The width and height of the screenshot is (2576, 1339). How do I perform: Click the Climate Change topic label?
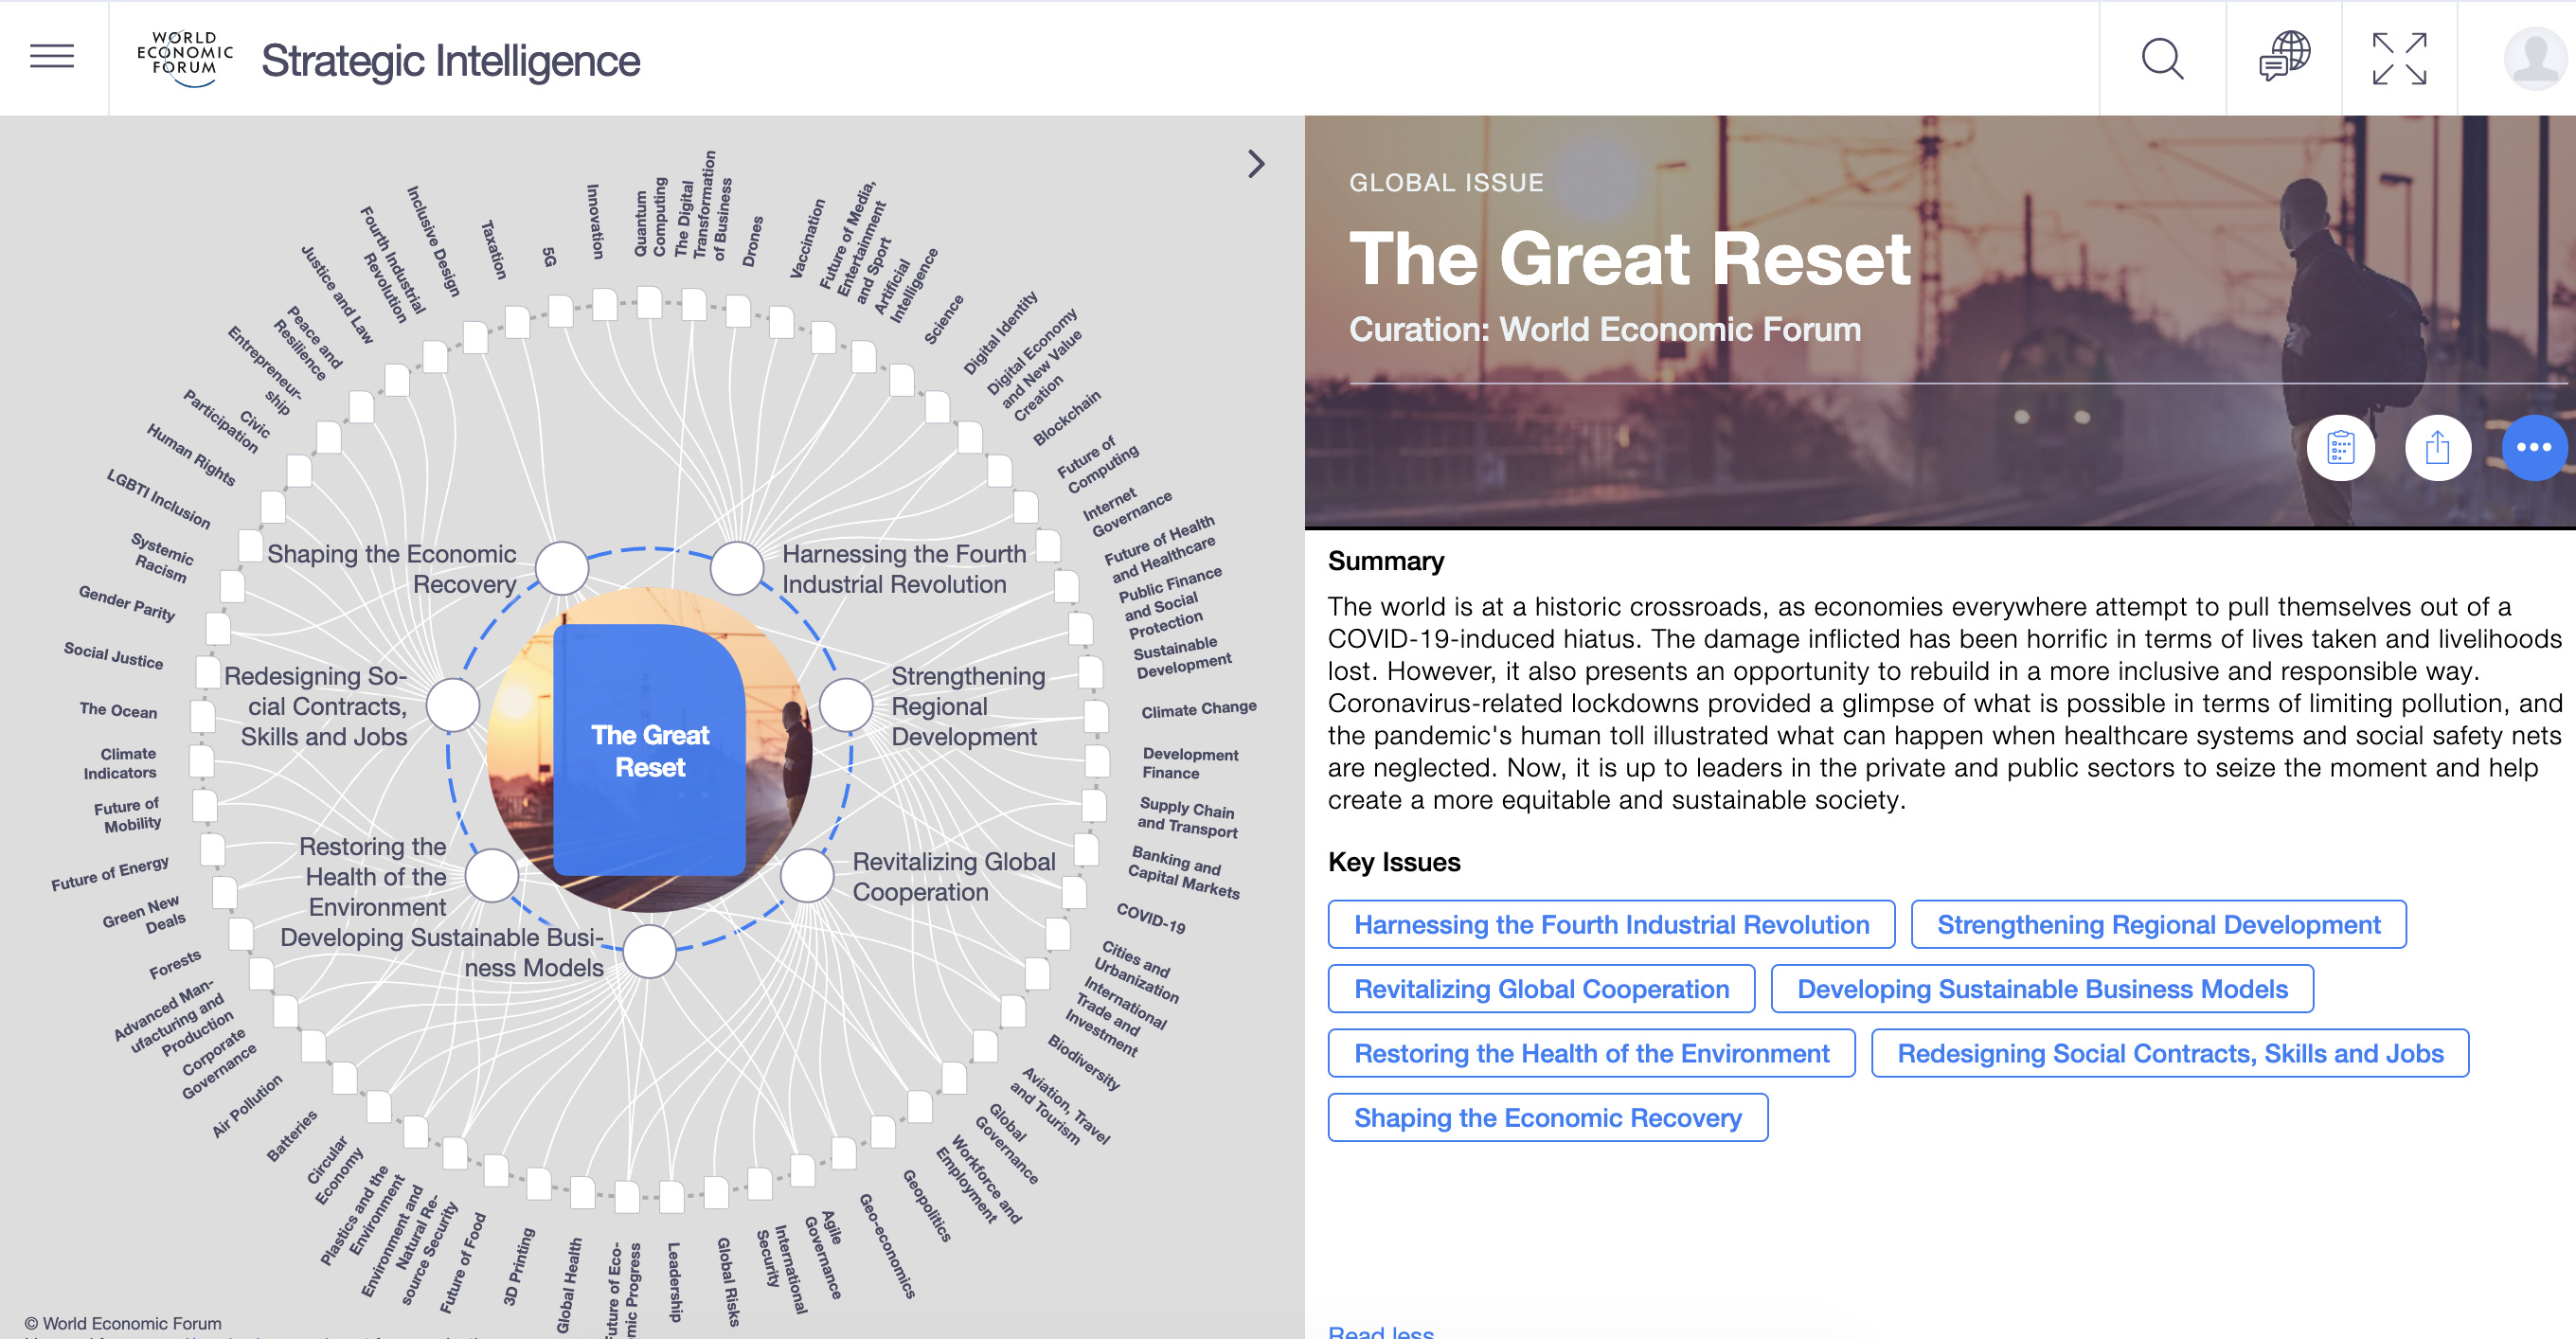[1198, 709]
